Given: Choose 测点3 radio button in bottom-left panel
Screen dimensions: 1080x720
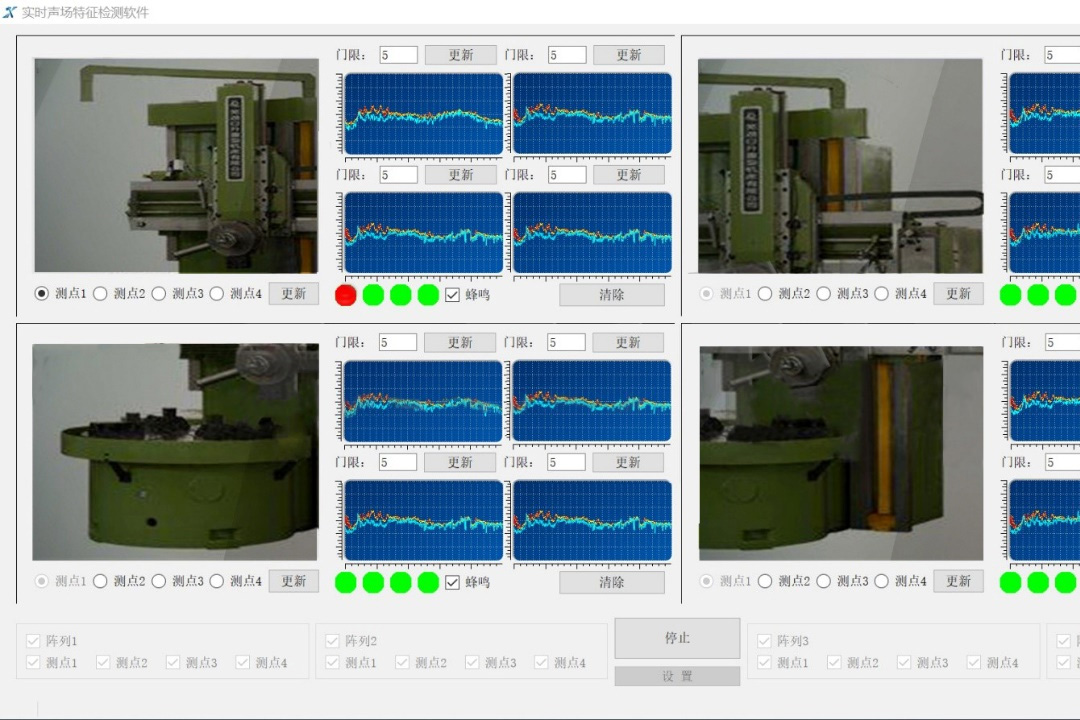Looking at the screenshot, I should point(159,581).
